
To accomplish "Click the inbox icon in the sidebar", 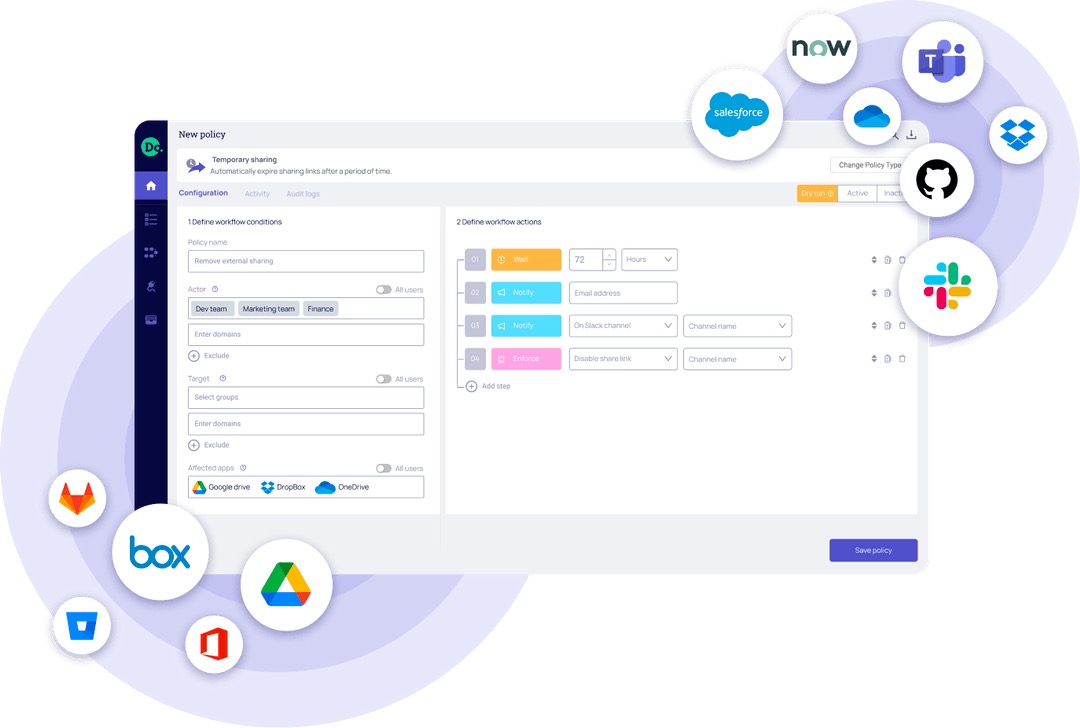I will pyautogui.click(x=151, y=320).
